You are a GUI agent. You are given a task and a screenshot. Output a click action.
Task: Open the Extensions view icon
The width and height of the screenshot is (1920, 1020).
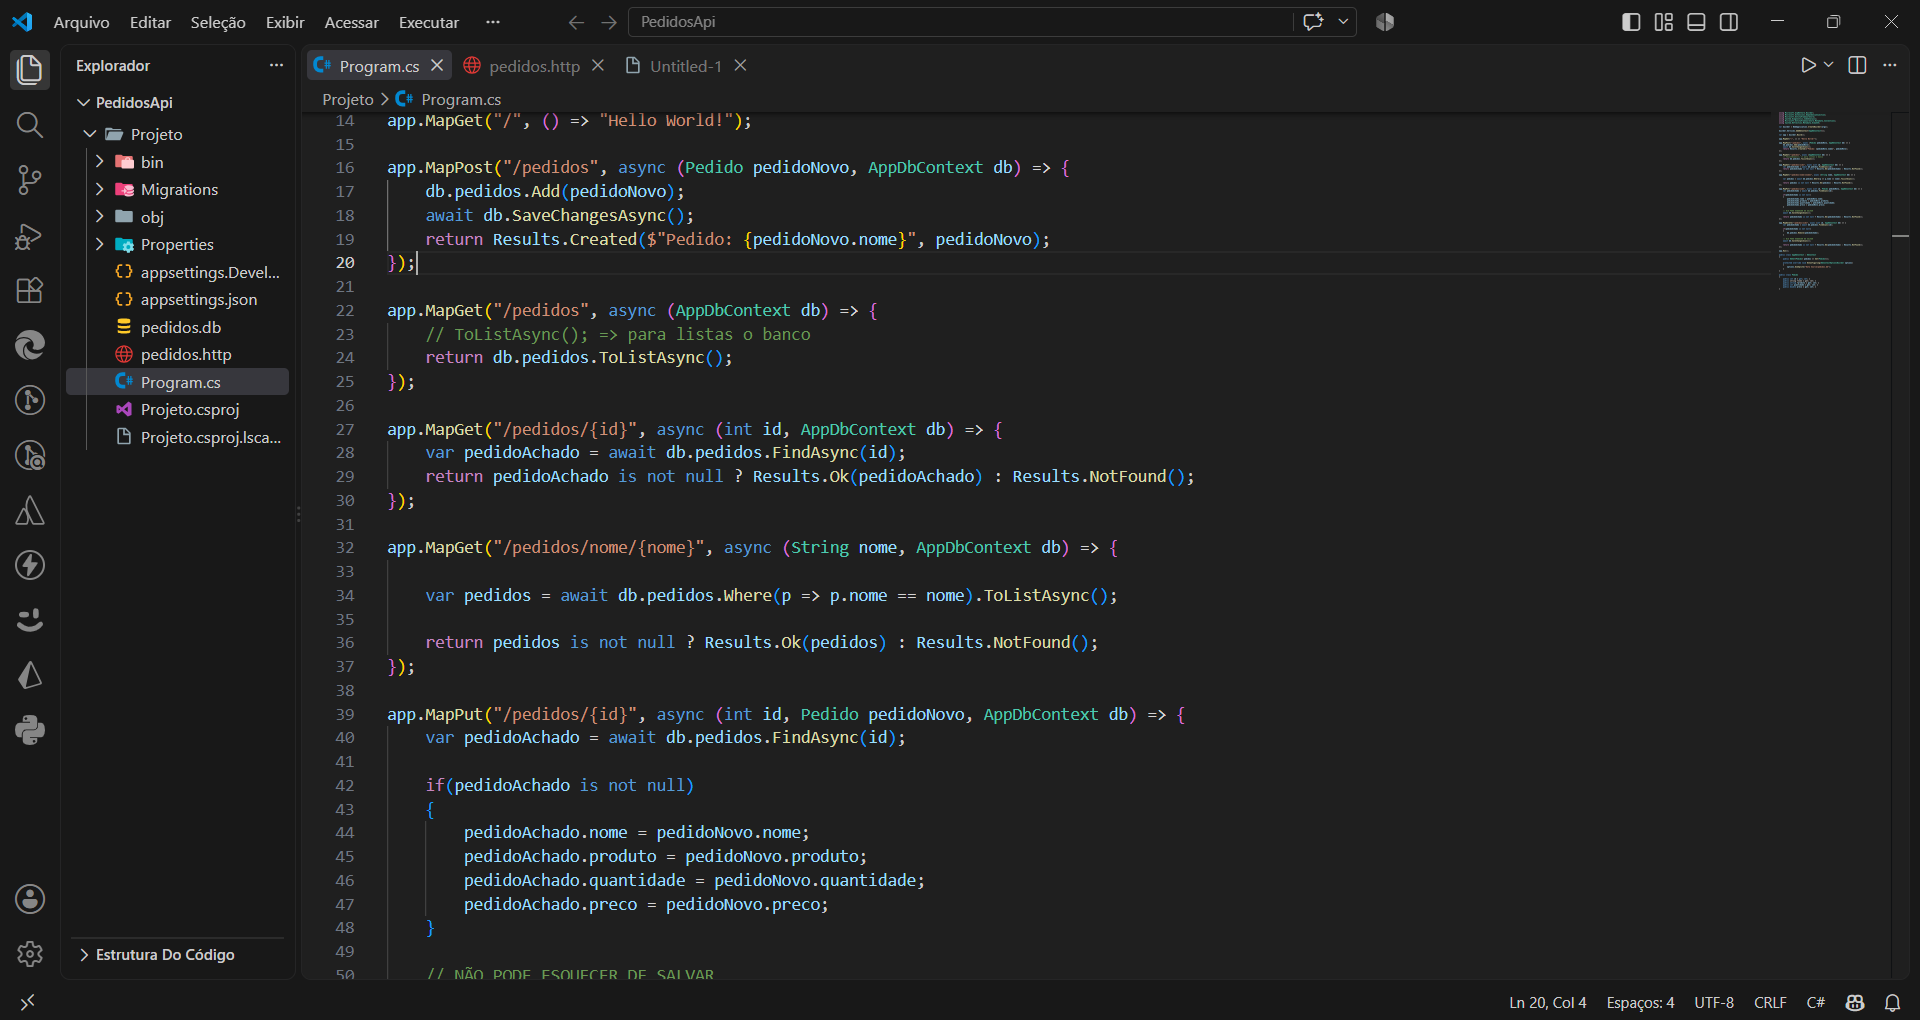30,290
